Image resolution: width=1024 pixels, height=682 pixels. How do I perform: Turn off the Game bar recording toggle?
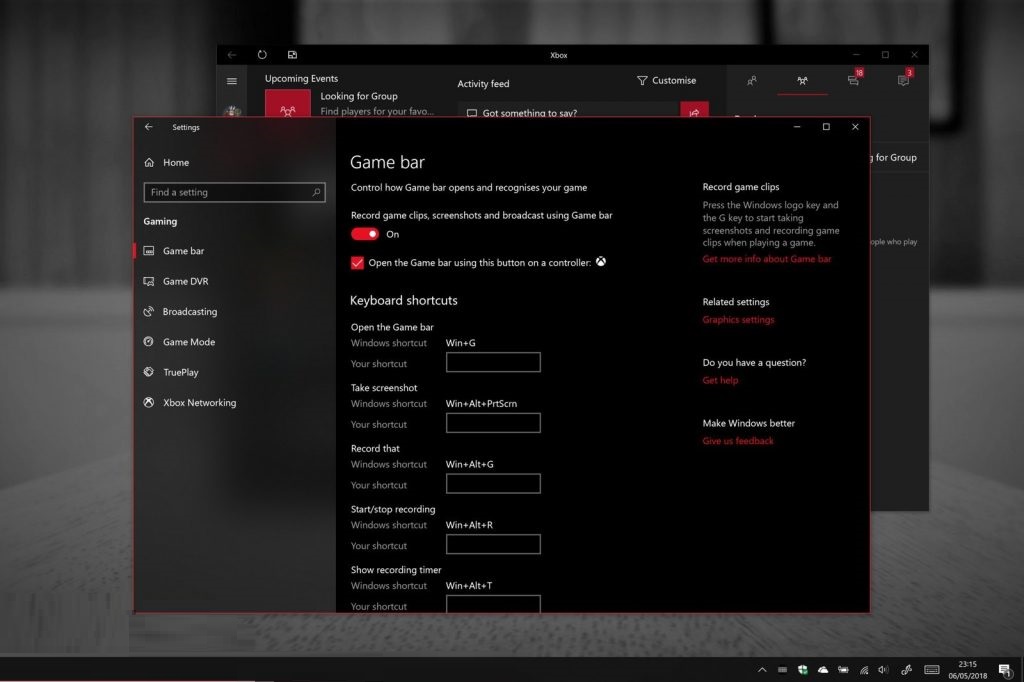[x=364, y=234]
